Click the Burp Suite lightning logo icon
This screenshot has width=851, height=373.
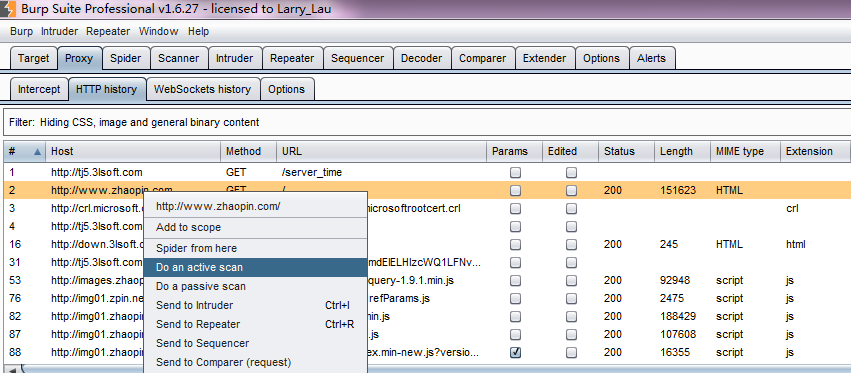pos(8,9)
